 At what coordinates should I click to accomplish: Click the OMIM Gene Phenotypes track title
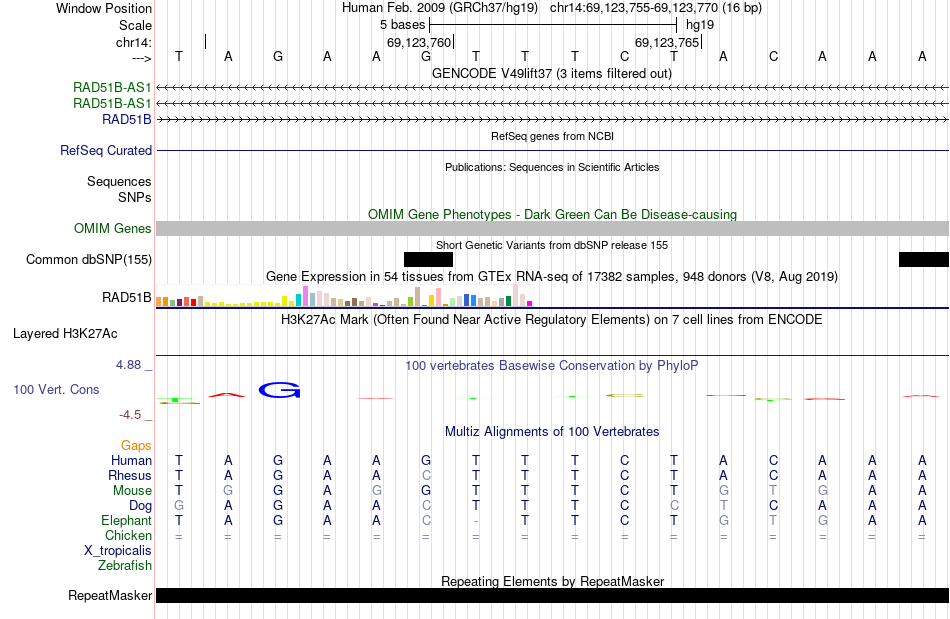coord(552,214)
